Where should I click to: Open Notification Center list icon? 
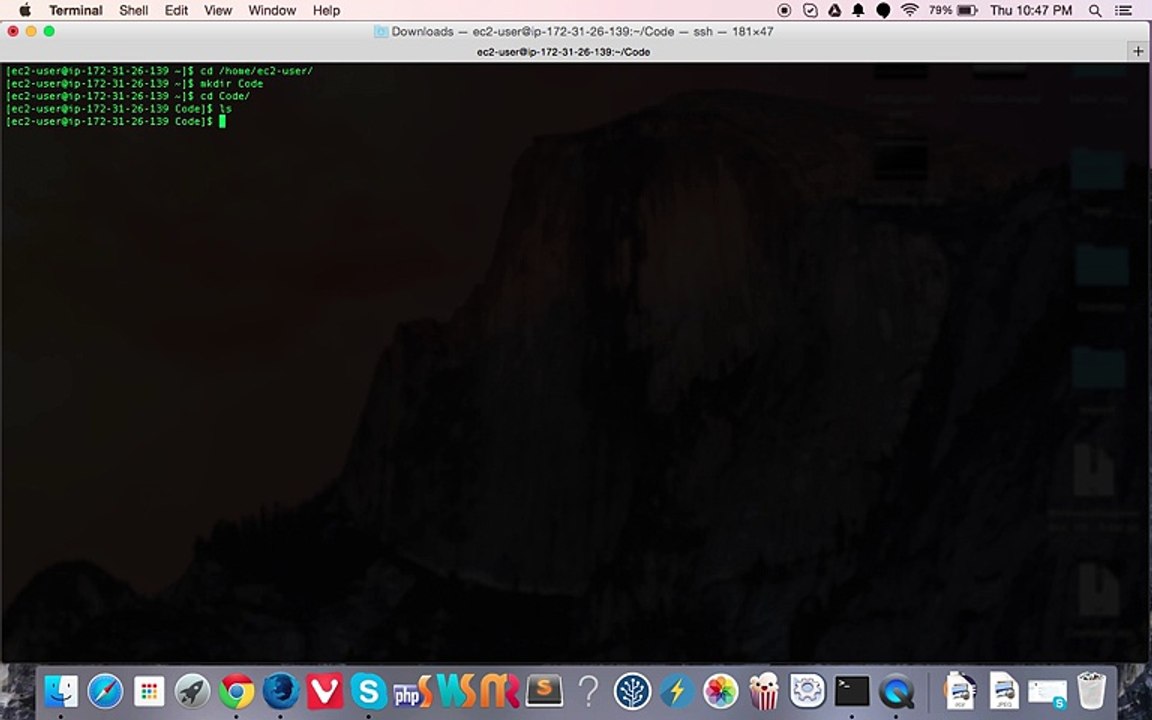coord(1123,10)
